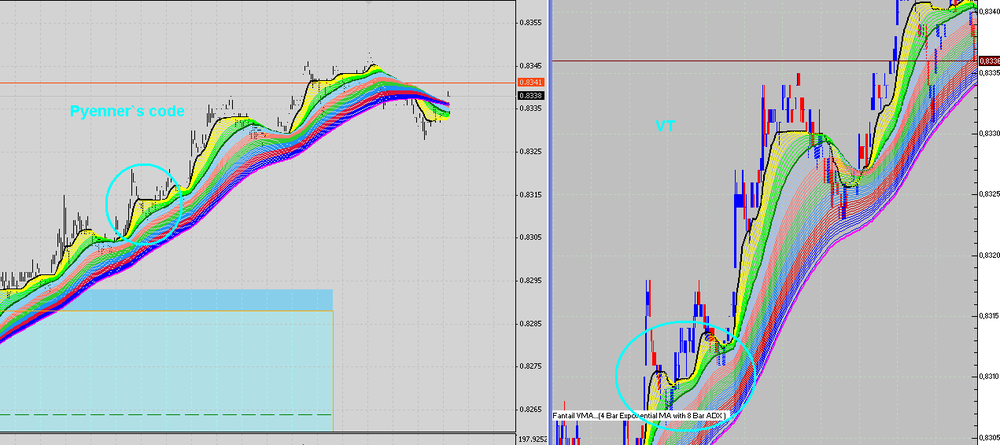
Task: Select the orange horizontal line on left chart
Action: 258,83
